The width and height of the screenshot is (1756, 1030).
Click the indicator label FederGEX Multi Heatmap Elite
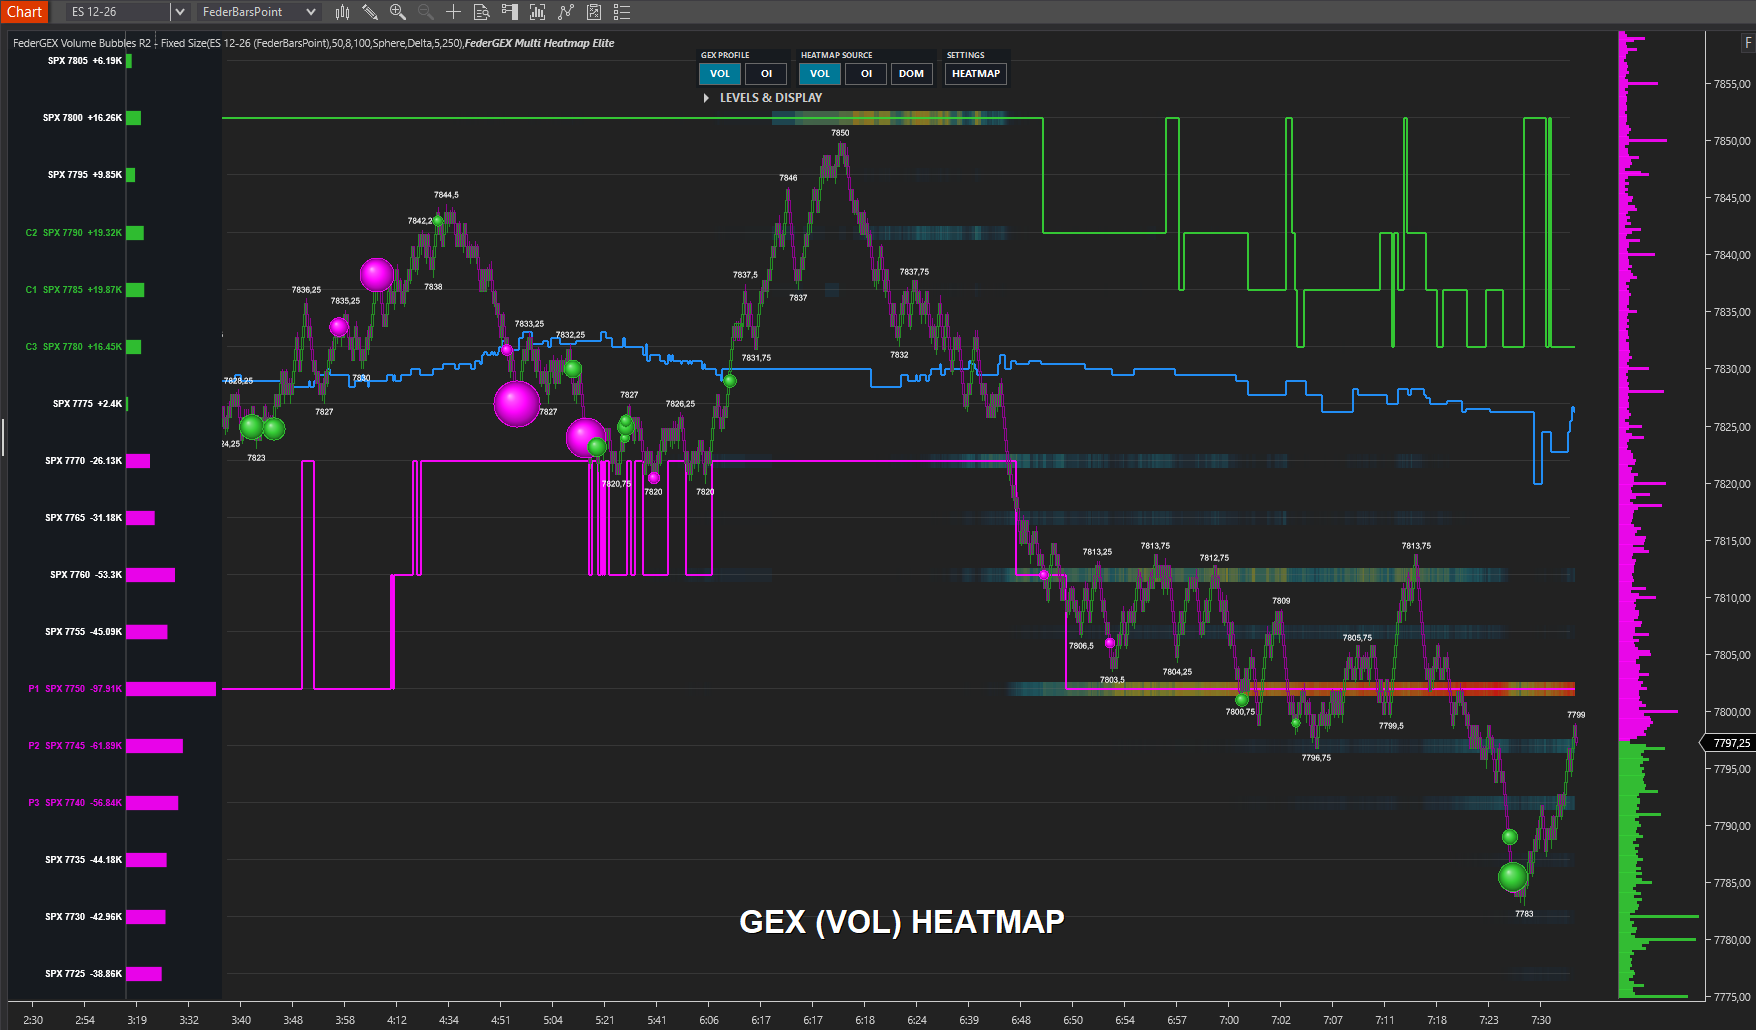540,43
